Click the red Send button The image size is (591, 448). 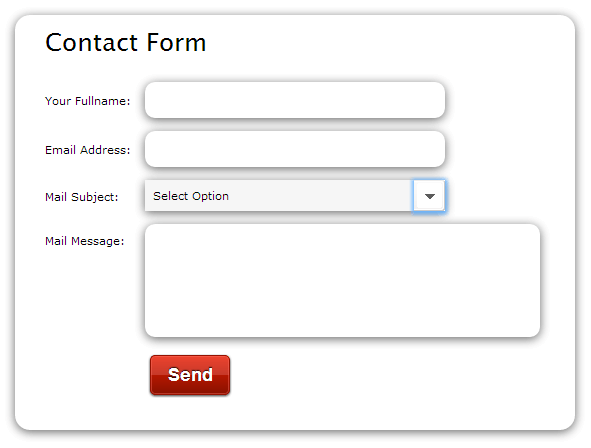pyautogui.click(x=190, y=375)
